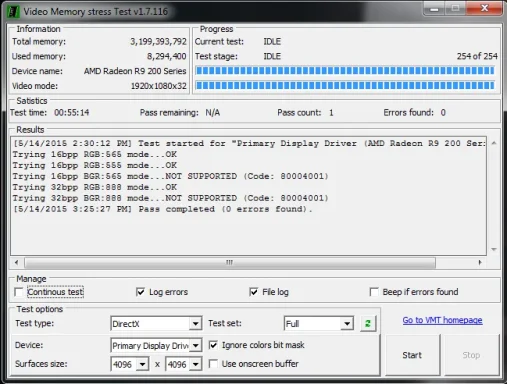This screenshot has height=384, width=507.
Task: Select the 'Pass completed (0 errors found)' log line
Action: (163, 209)
